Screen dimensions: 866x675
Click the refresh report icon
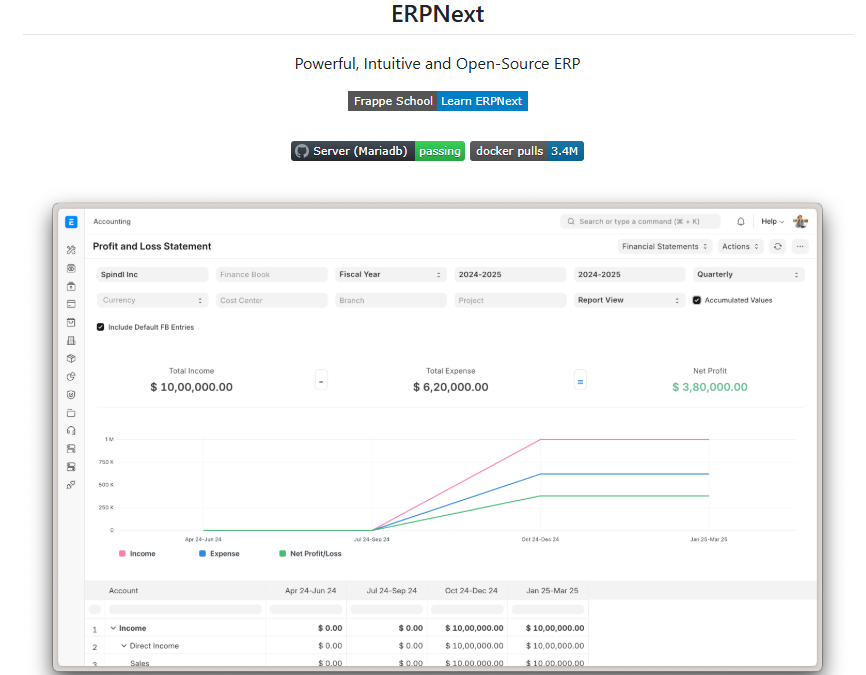tap(778, 246)
